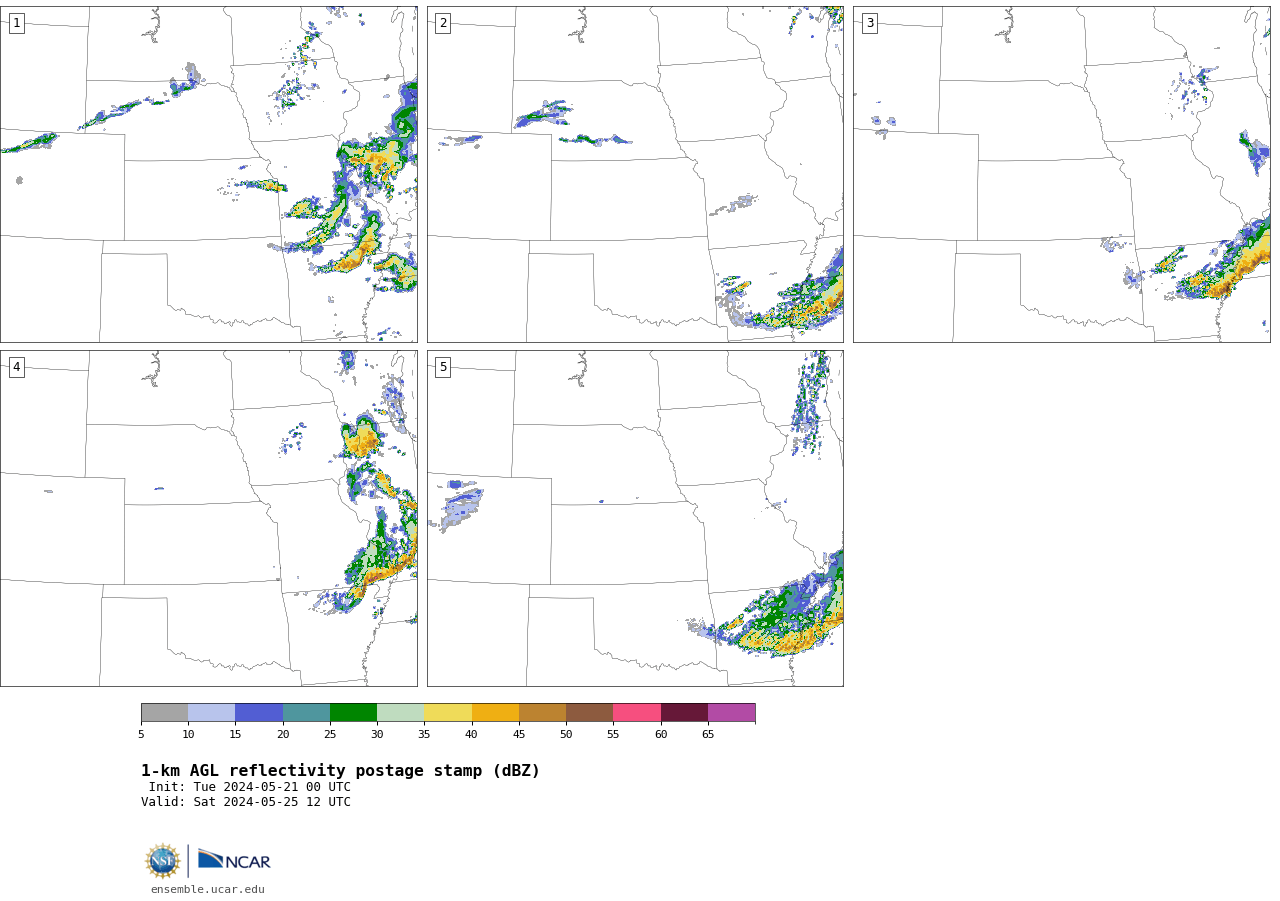Image resolution: width=1280 pixels, height=901 pixels.
Task: Click the yellow 35-40 dBZ swatch
Action: pyautogui.click(x=448, y=713)
